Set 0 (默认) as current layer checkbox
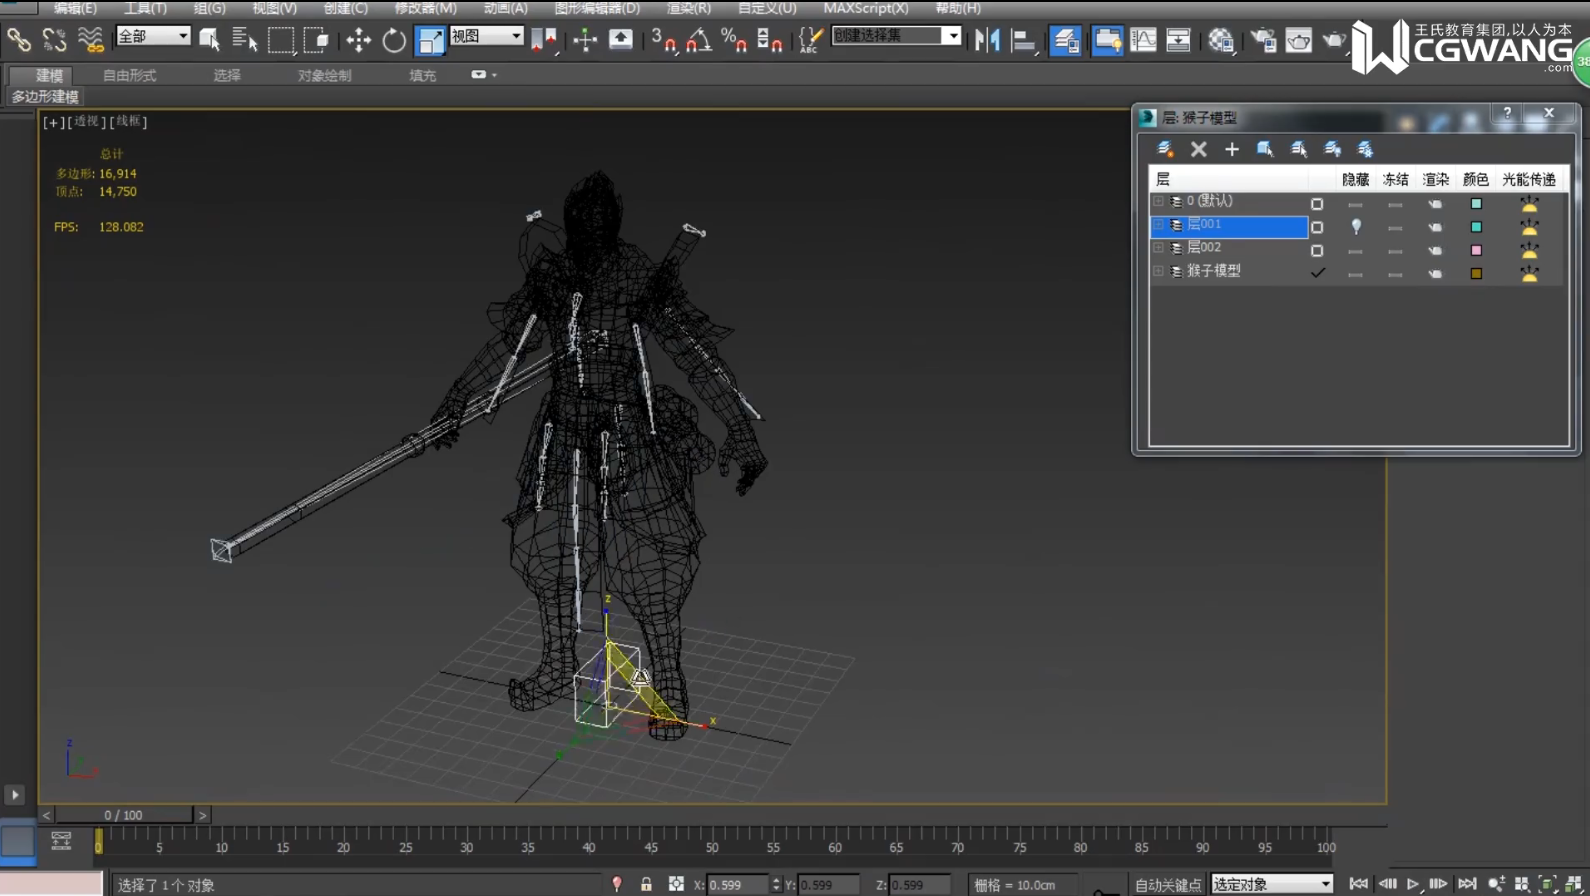Screen dimensions: 1590x896 coord(1317,204)
